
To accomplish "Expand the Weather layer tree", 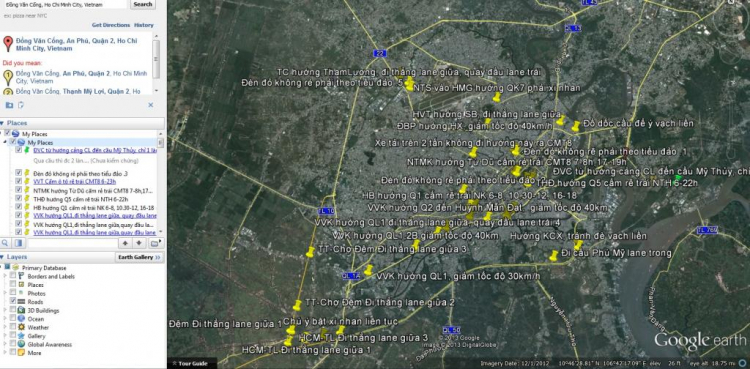I will [x=6, y=327].
